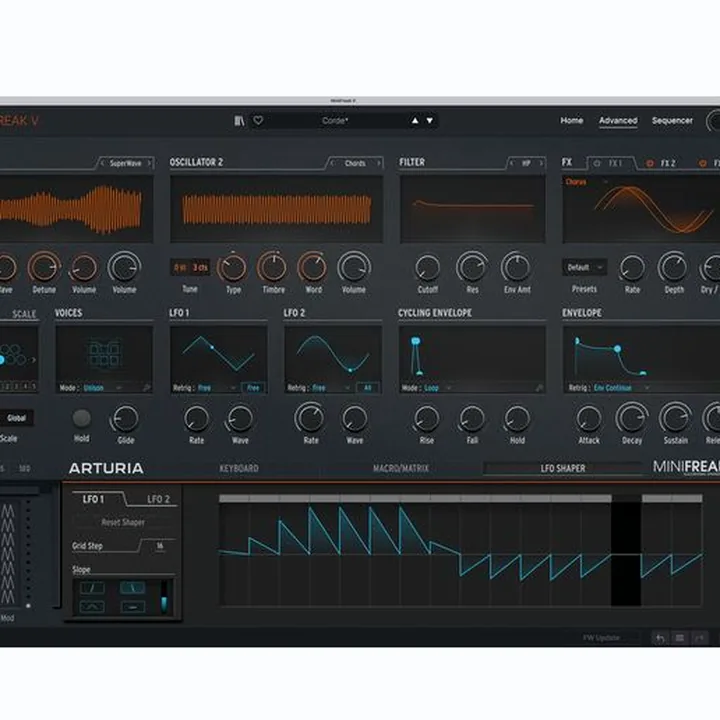Open the Chorus effect type dropdown
The width and height of the screenshot is (720, 720).
point(587,182)
